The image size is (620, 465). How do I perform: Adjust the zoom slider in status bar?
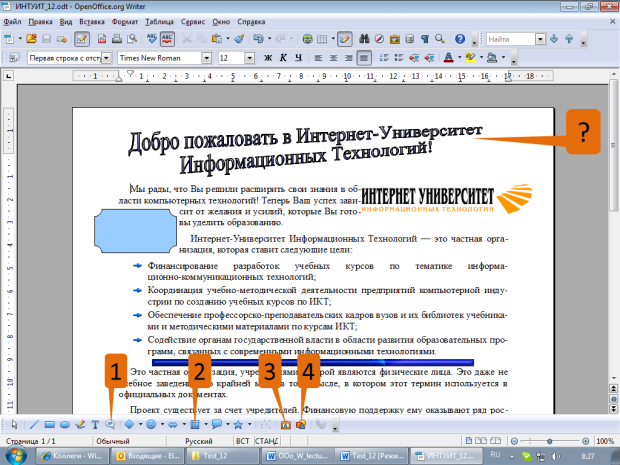pos(550,441)
